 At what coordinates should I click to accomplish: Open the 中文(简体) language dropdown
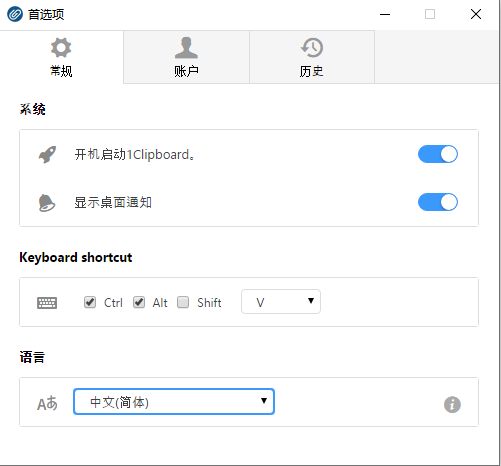click(x=174, y=402)
